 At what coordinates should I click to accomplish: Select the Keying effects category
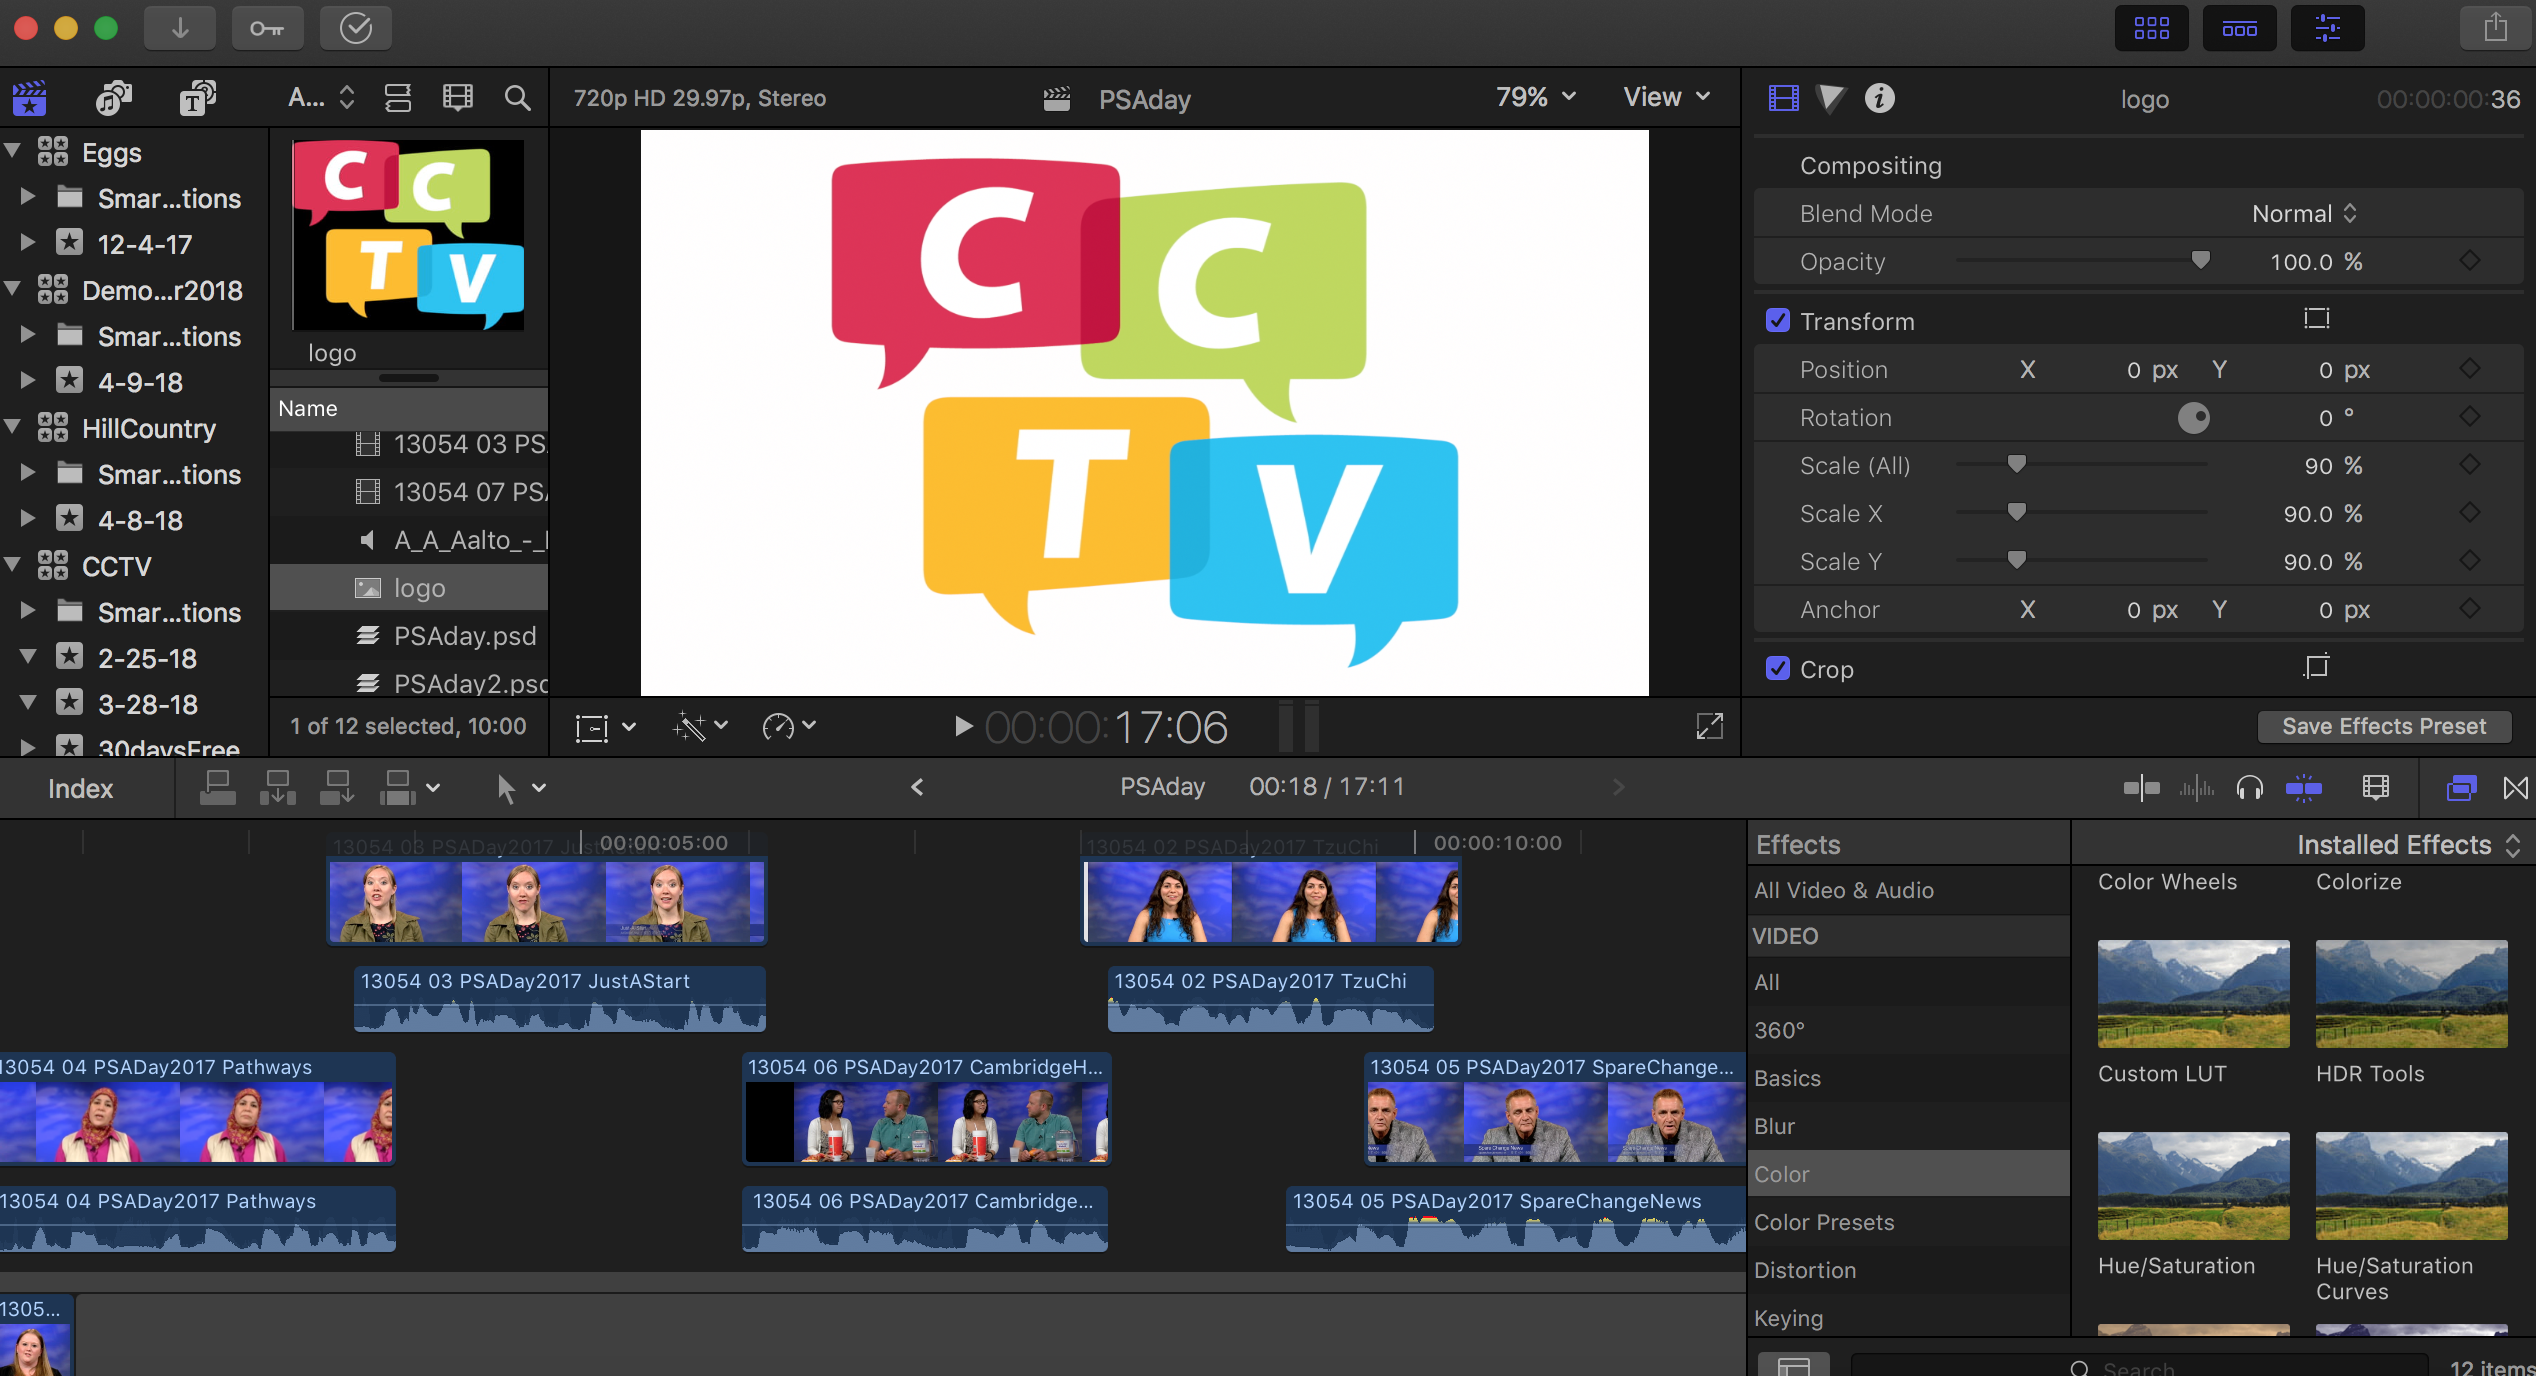[x=1909, y=1318]
